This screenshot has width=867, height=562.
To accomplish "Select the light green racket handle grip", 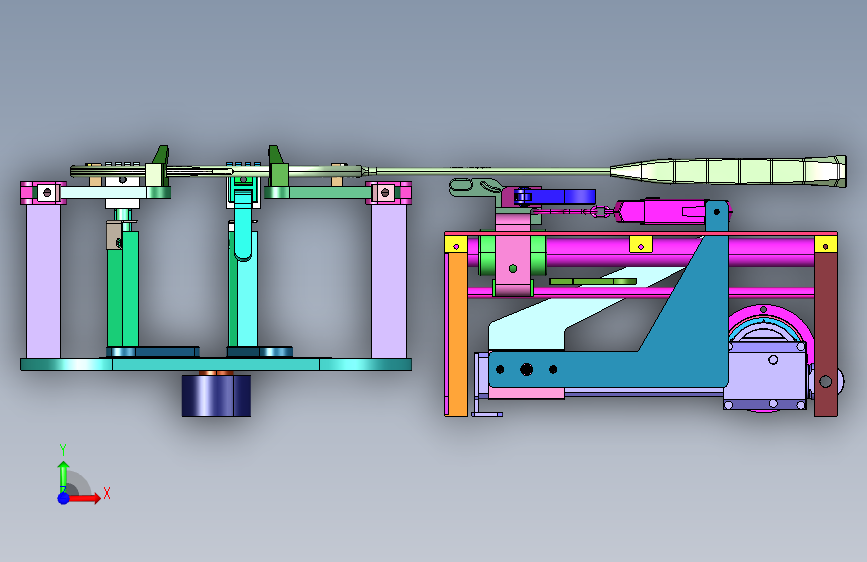I will pos(728,171).
